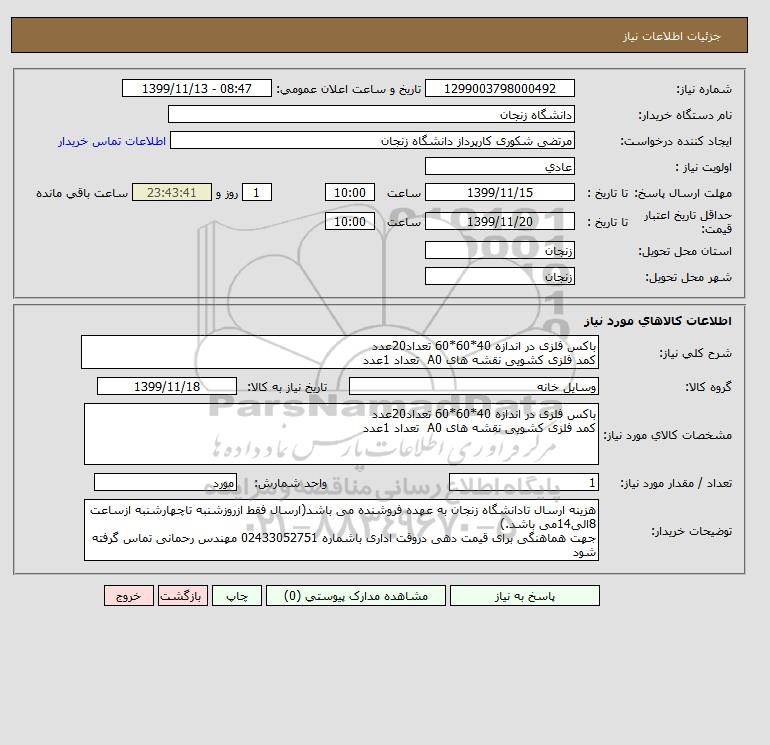The image size is (770, 745).
Task: Click the مشخصات کالای مورد نیاز text area
Action: point(341,434)
